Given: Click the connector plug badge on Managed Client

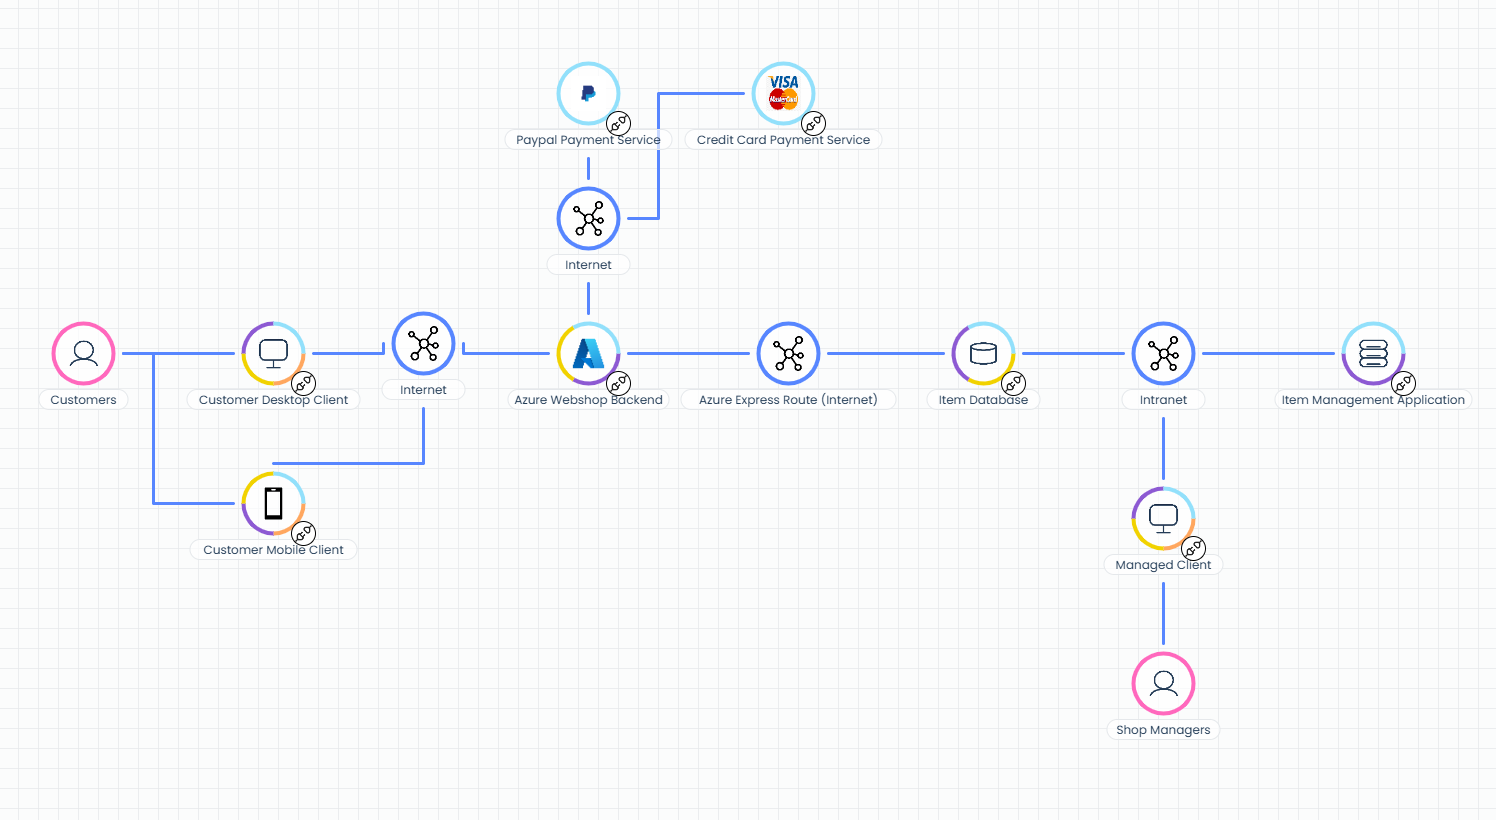Looking at the screenshot, I should pos(1193,548).
